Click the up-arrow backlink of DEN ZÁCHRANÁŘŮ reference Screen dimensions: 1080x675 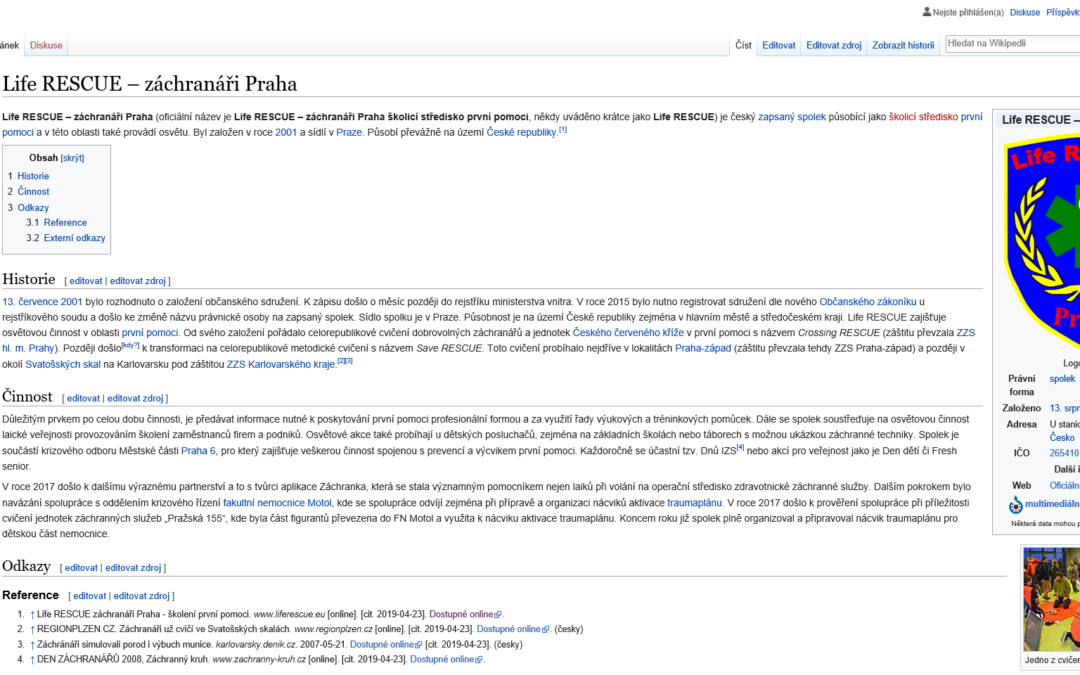[32, 660]
